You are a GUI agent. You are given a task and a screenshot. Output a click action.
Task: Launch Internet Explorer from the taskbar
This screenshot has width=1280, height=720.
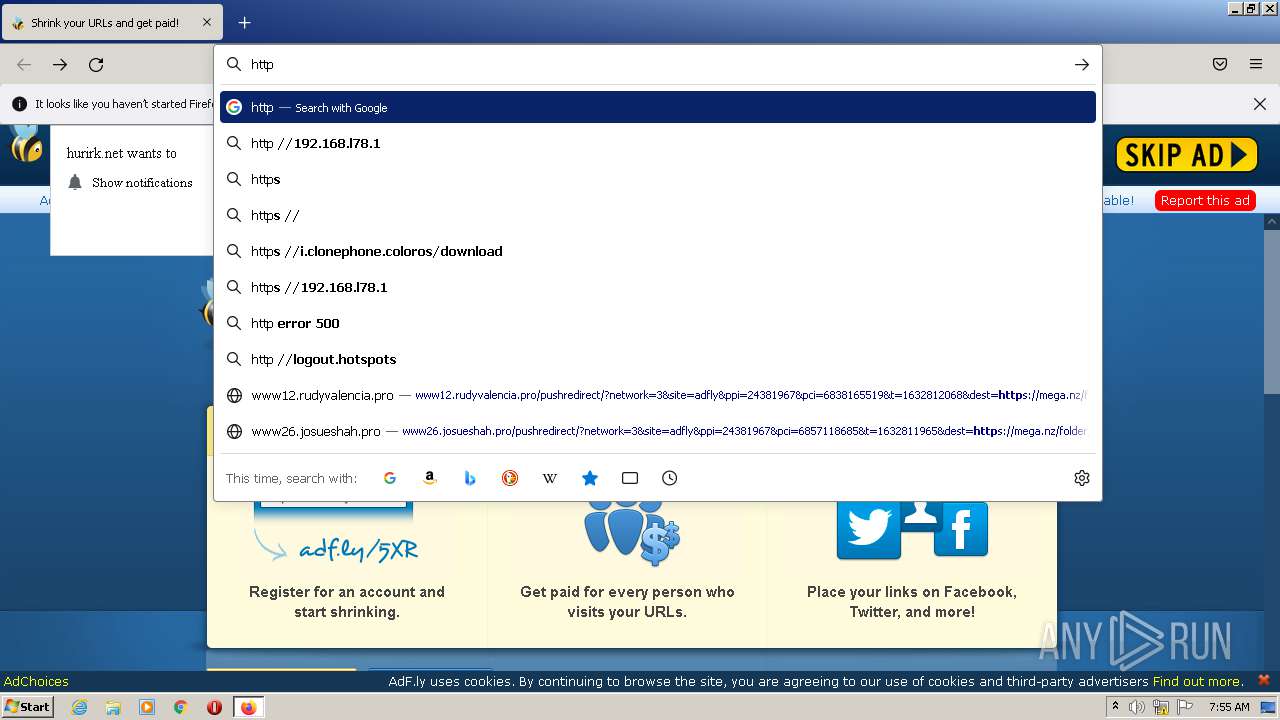[79, 707]
